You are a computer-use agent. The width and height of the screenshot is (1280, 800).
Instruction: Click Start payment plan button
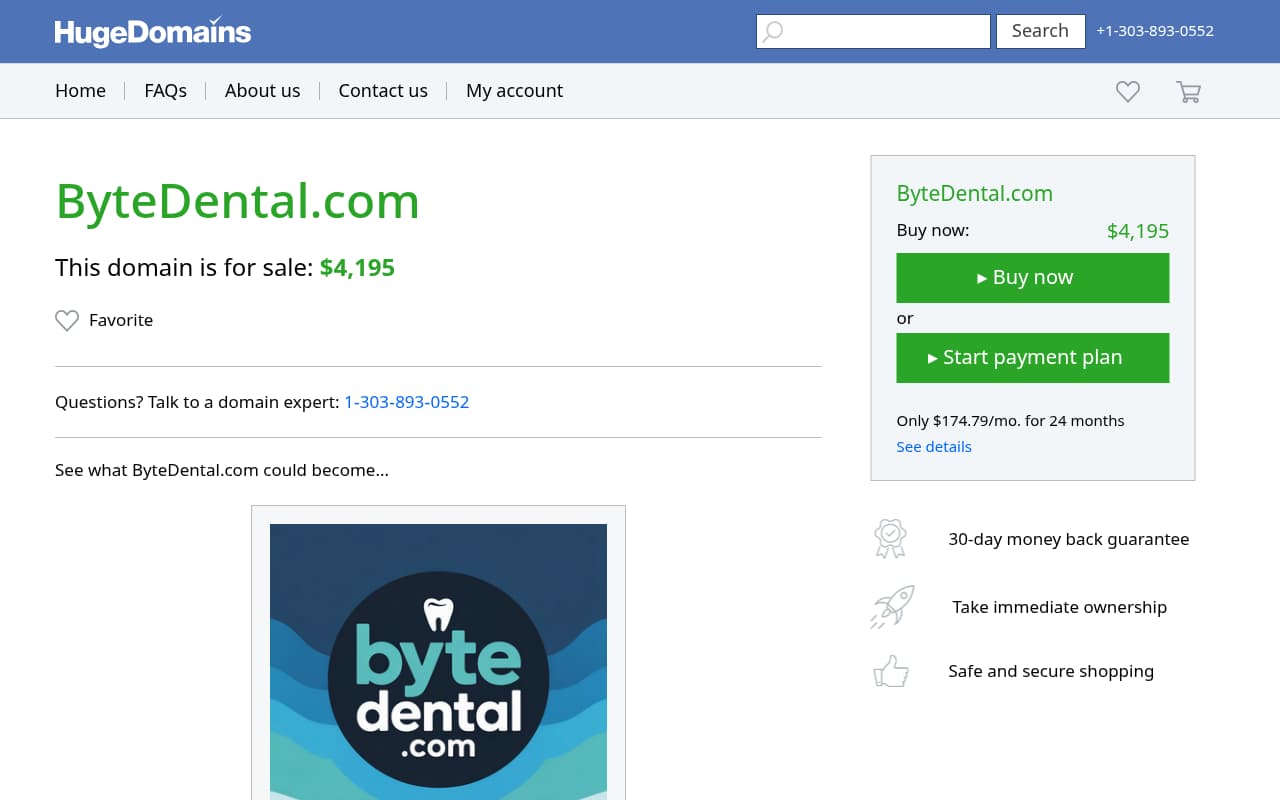[1032, 357]
